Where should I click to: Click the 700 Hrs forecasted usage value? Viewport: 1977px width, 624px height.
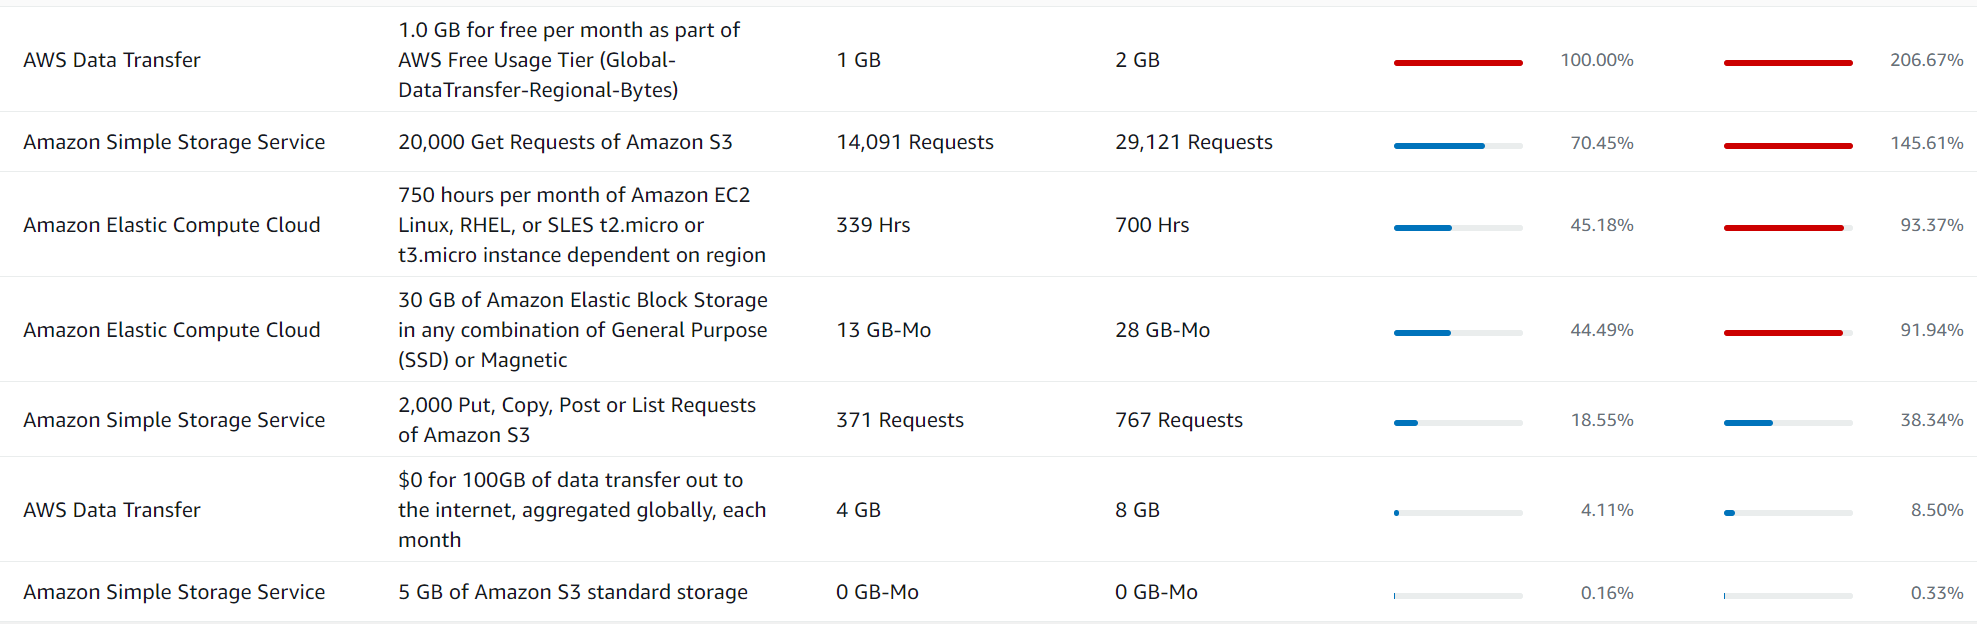coord(1152,225)
